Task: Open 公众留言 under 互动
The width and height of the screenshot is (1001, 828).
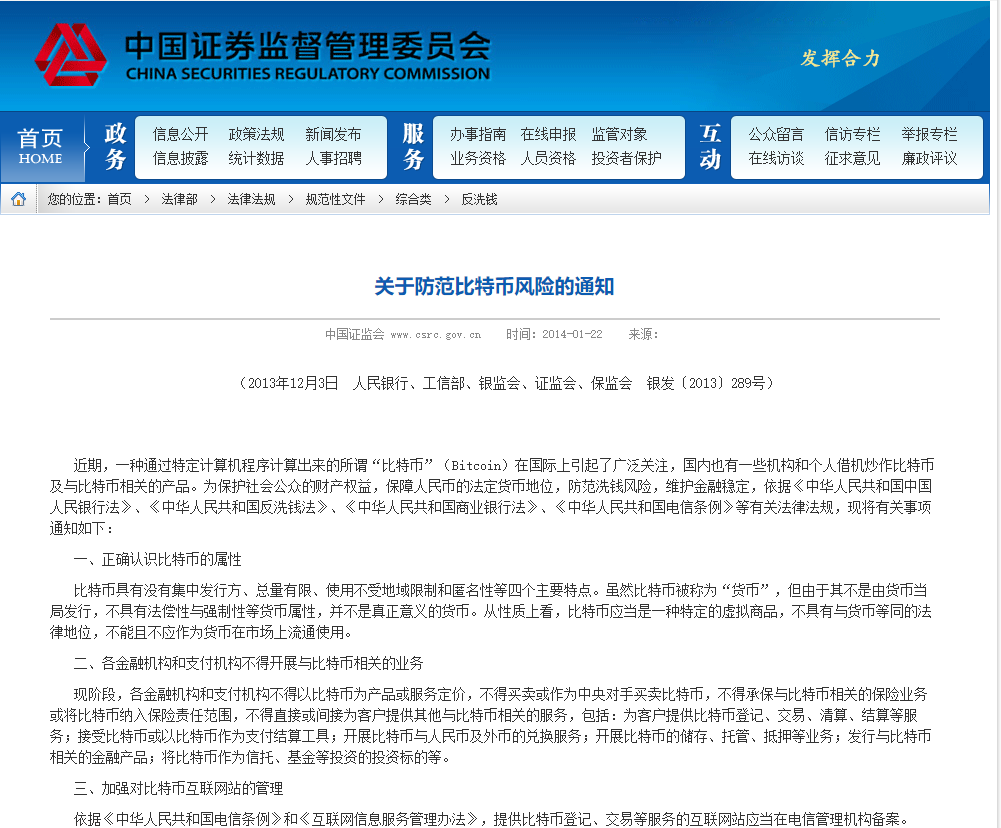Action: click(776, 134)
